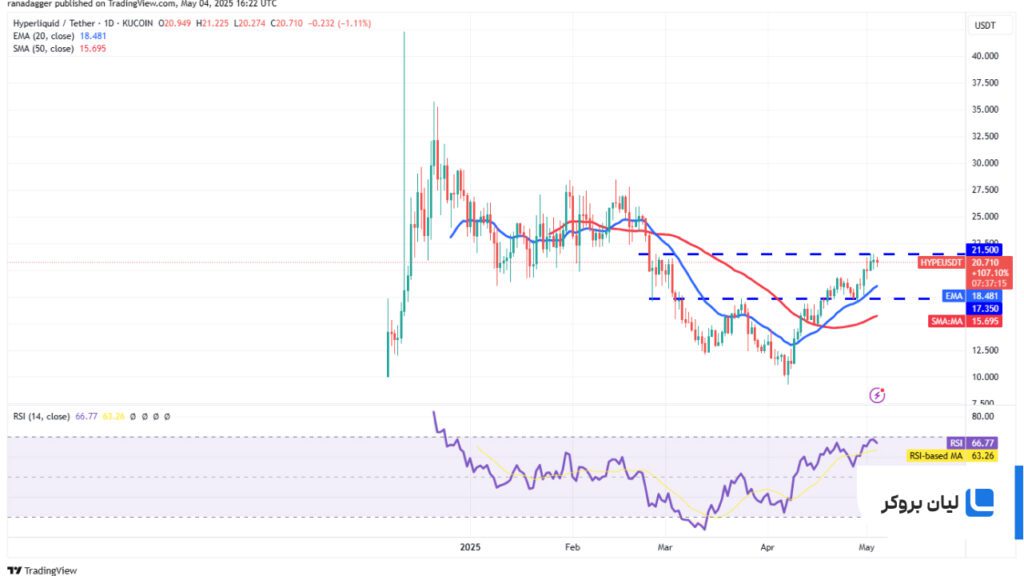
Task: Click the 40.000 price axis value
Action: click(985, 56)
